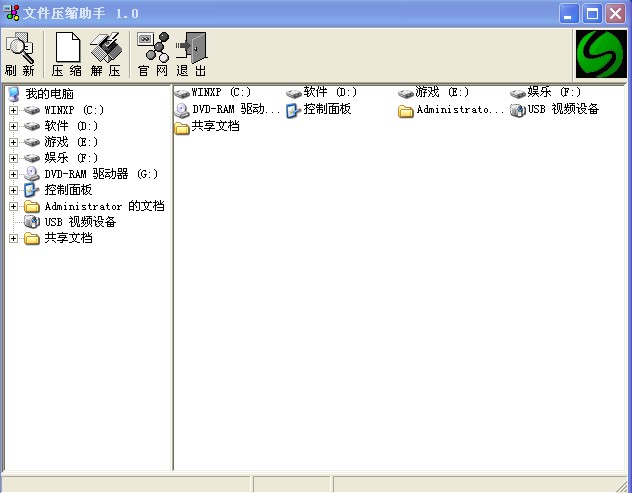Select WINXP (C:) label in left tree
This screenshot has width=632, height=493.
click(x=74, y=110)
